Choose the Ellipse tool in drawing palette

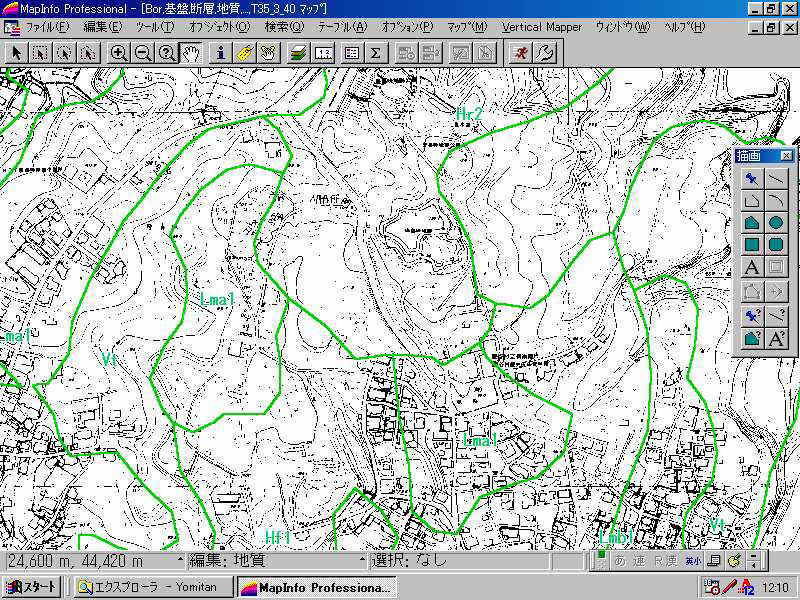pyautogui.click(x=776, y=223)
